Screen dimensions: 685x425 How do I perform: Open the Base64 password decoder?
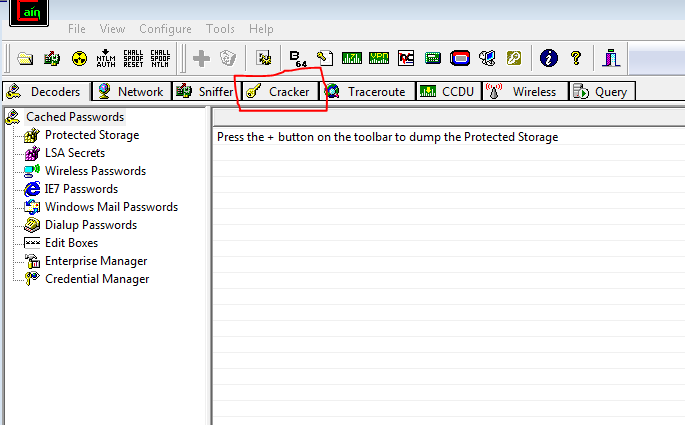[x=298, y=59]
